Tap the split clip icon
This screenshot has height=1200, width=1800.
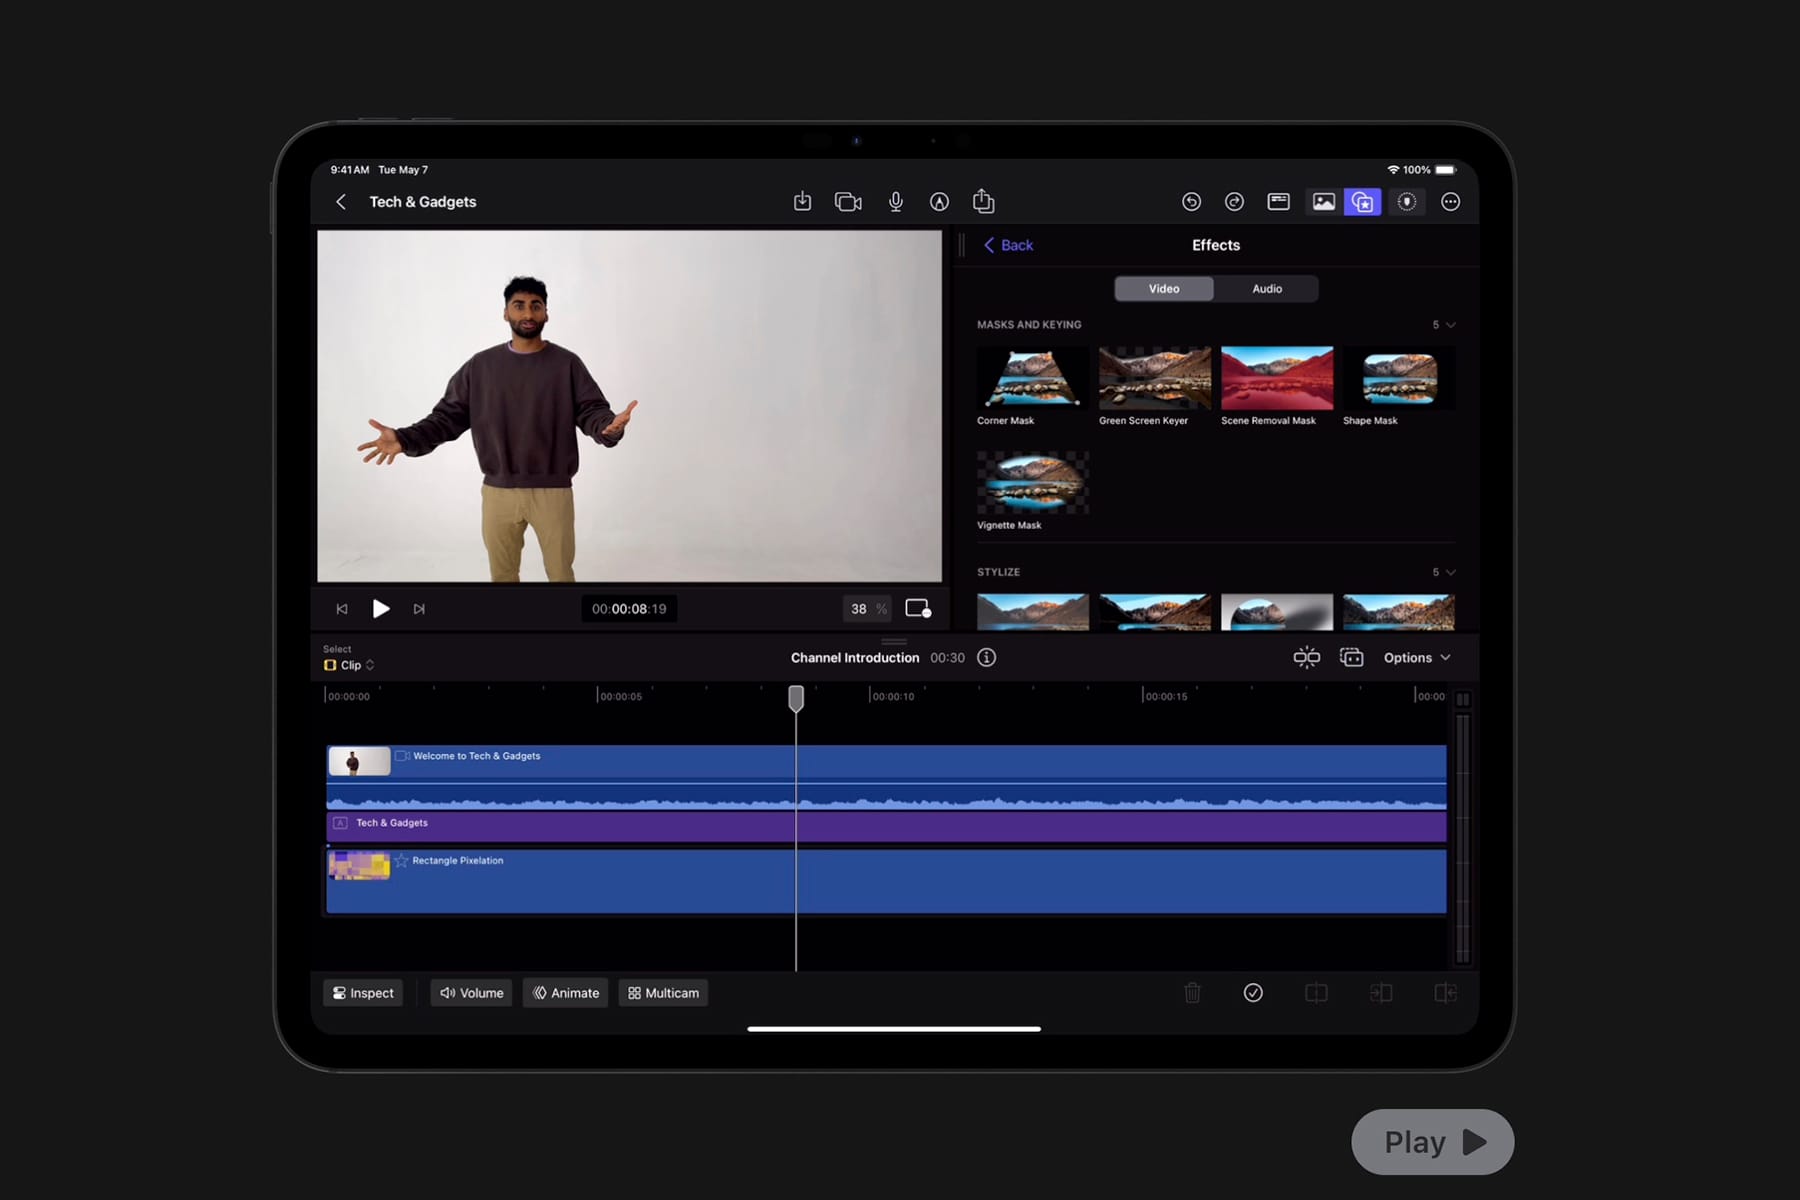1317,993
